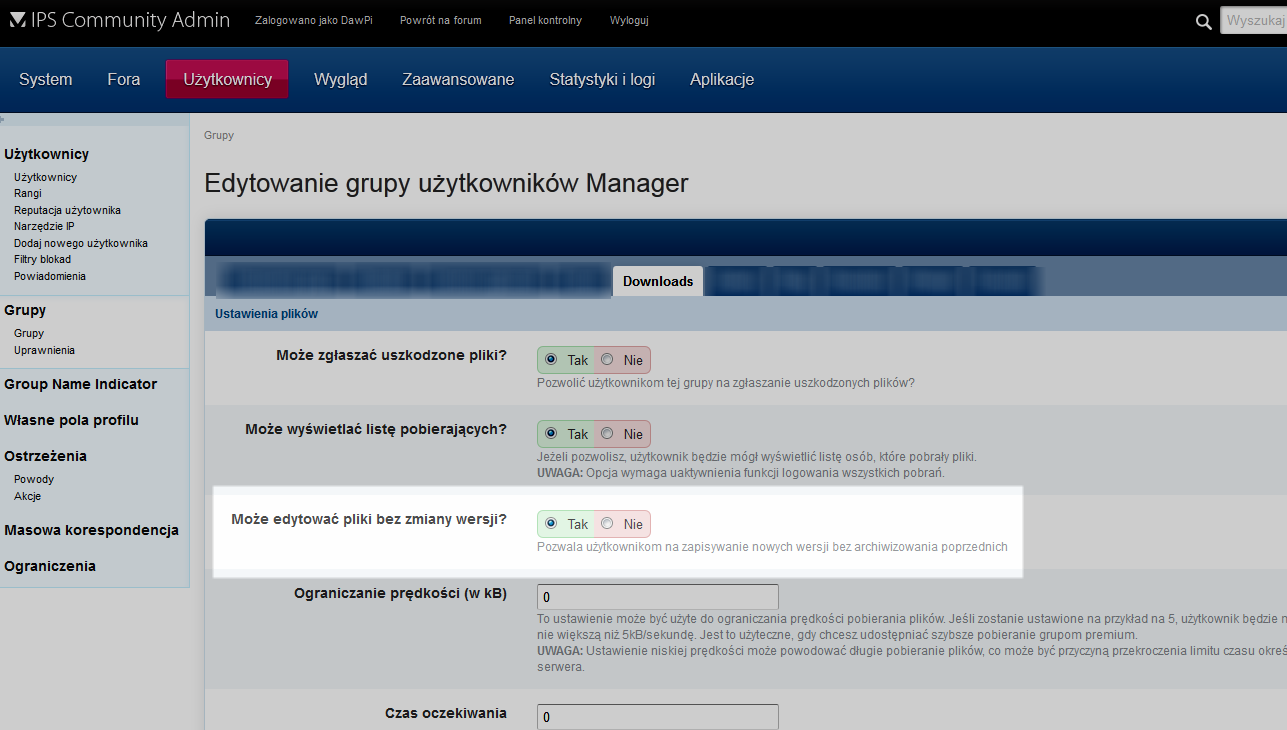Screen dimensions: 1287x730
Task: Open the Użytkownicy menu section
Action: (227, 79)
